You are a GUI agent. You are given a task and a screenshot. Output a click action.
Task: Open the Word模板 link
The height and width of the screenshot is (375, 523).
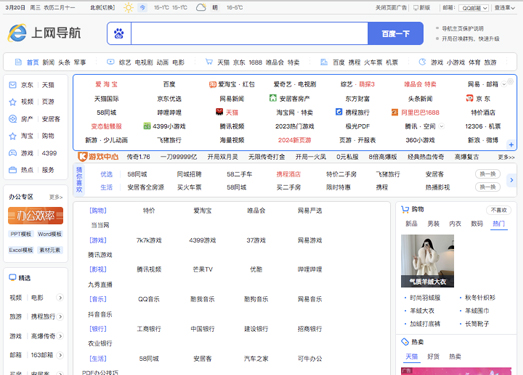click(x=49, y=234)
